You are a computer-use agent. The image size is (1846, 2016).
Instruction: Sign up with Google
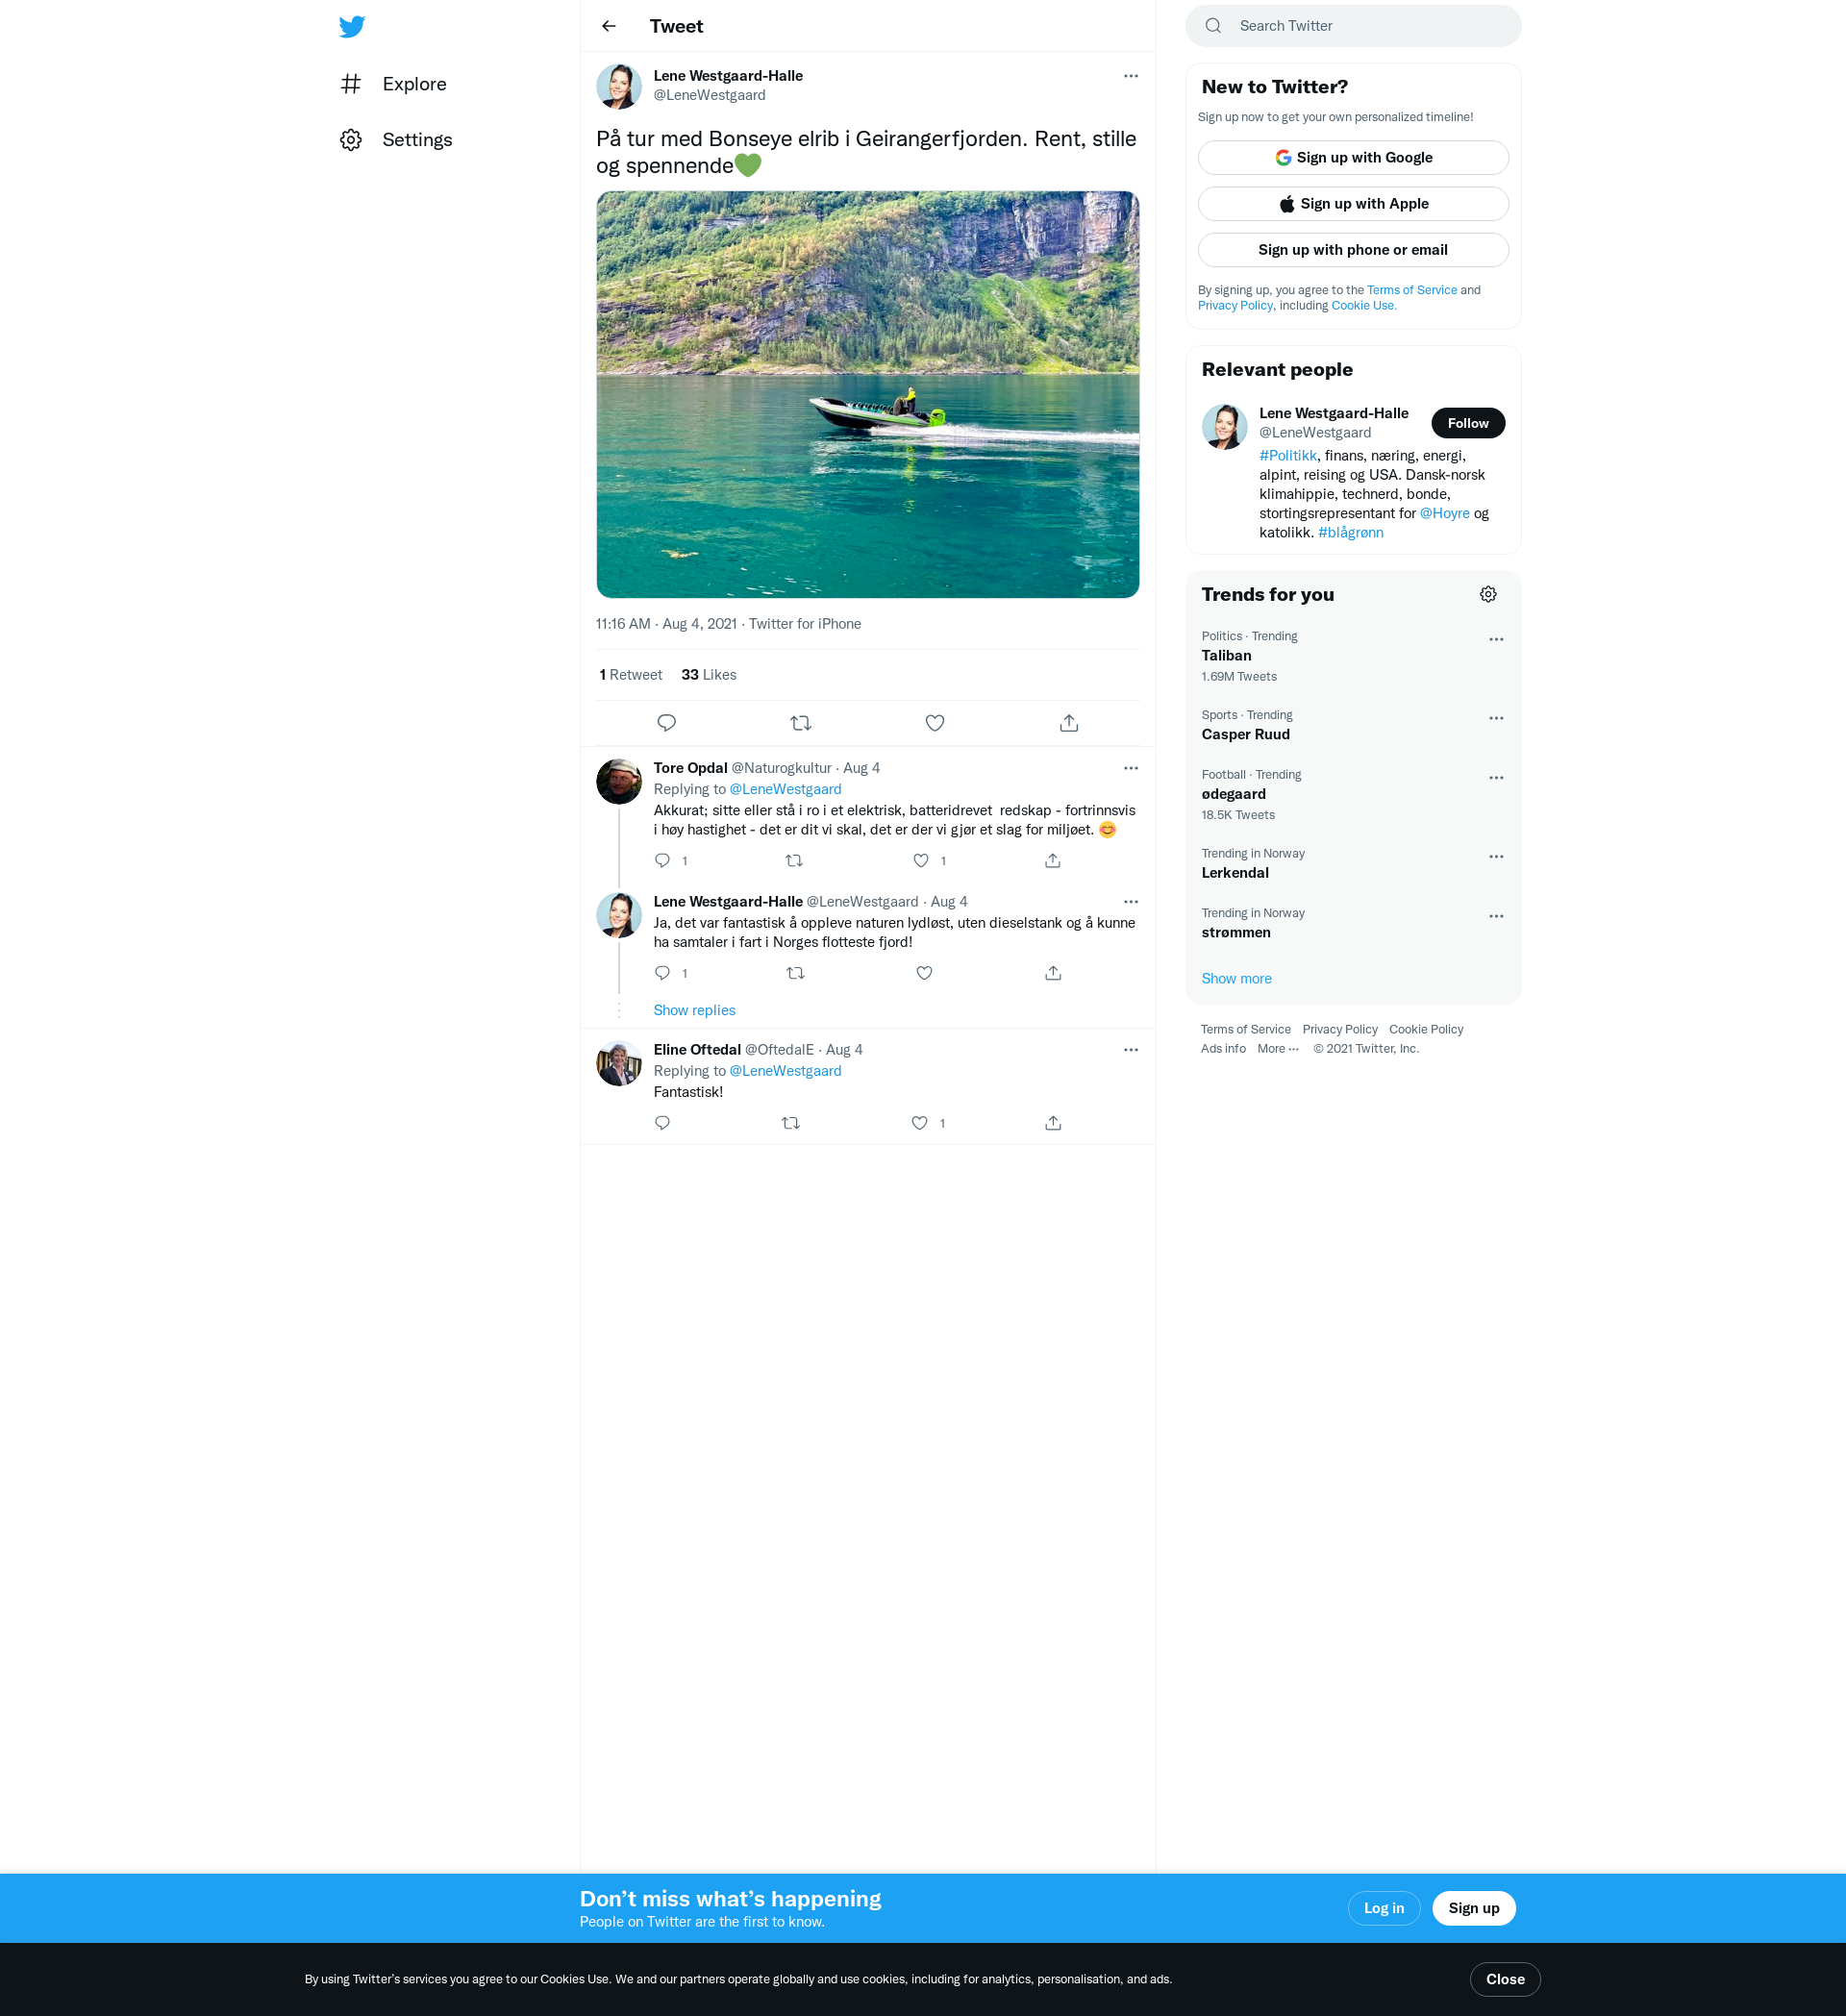(x=1352, y=158)
